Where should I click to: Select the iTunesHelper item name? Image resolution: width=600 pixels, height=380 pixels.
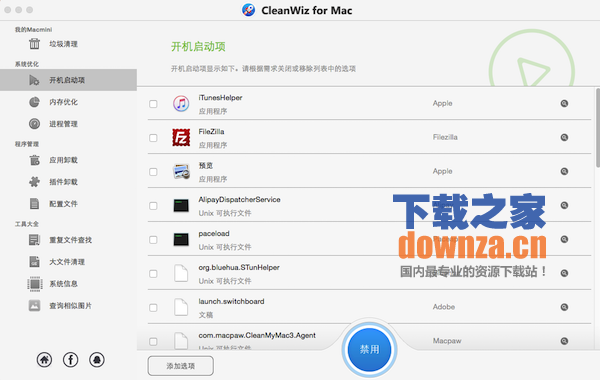point(220,98)
